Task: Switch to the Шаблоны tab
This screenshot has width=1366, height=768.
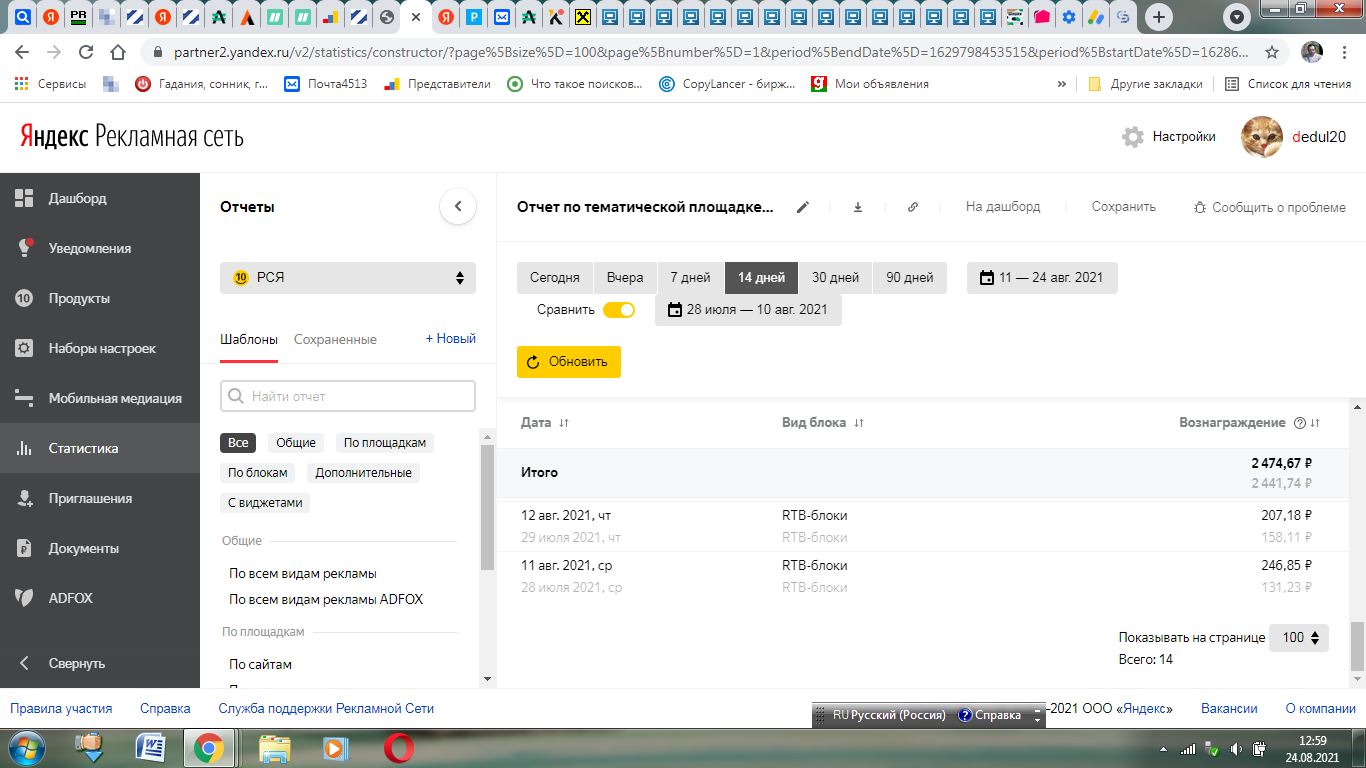Action: point(249,339)
